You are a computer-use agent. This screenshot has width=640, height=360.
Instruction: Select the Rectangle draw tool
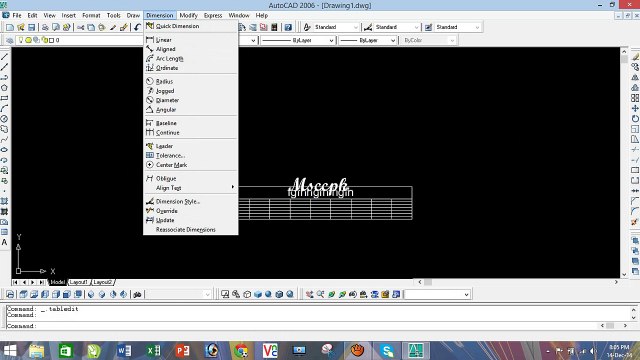[x=4, y=98]
